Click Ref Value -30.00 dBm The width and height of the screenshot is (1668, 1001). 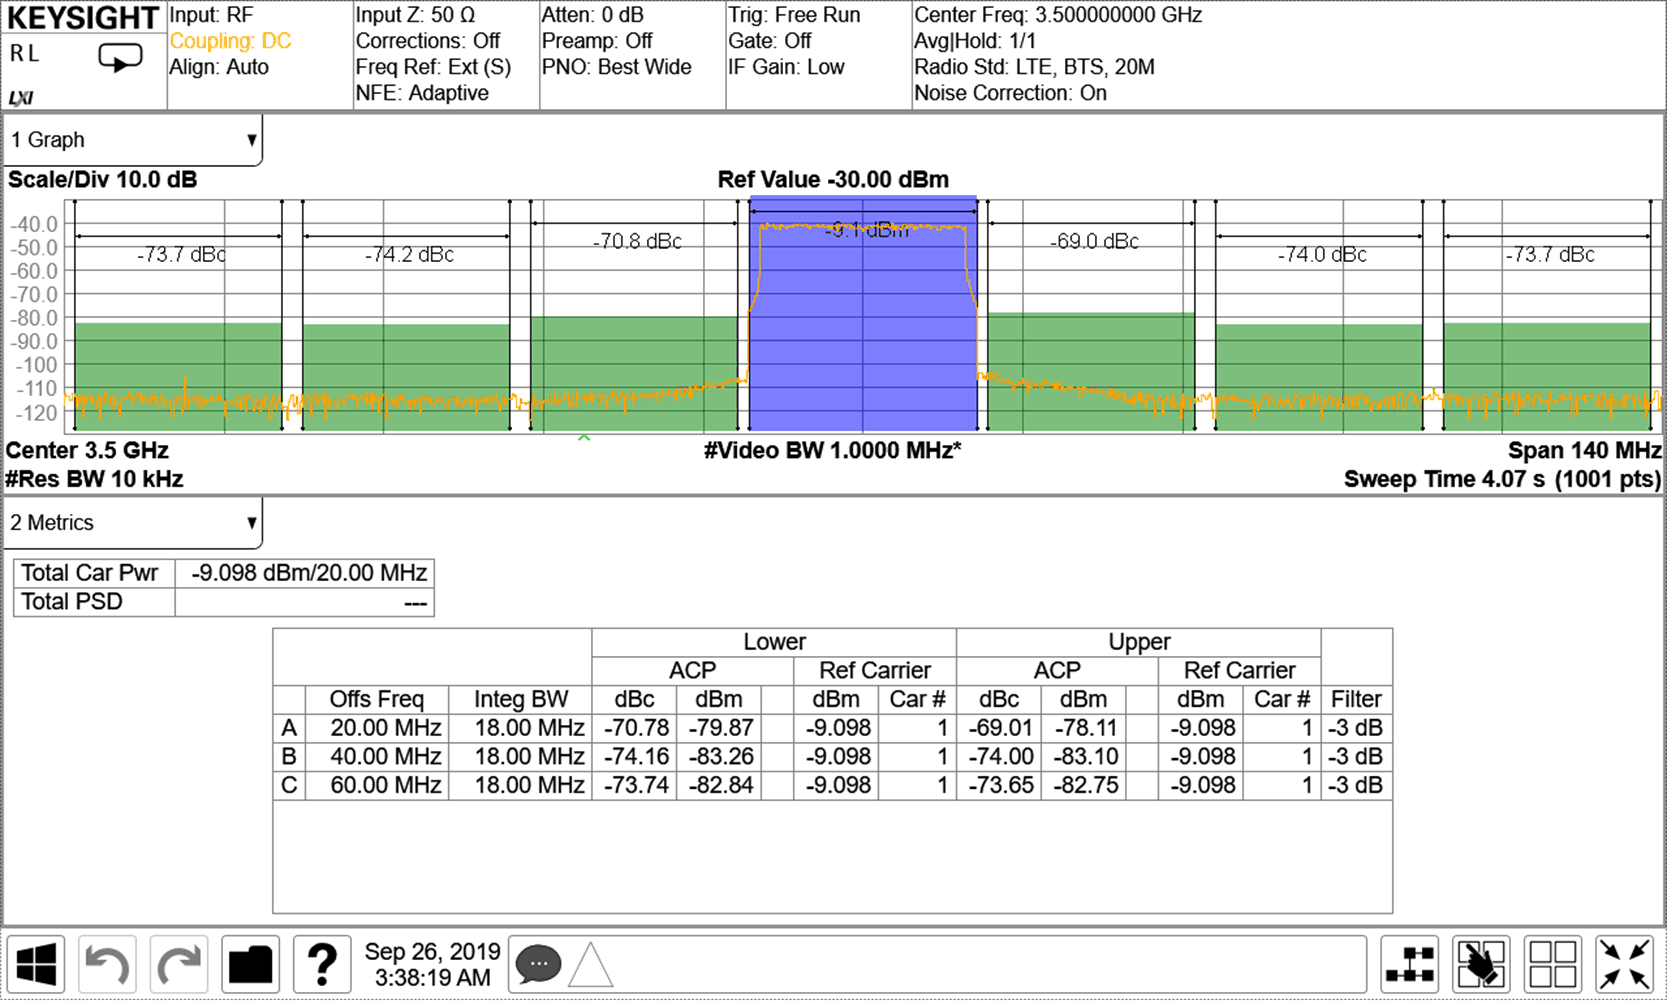pos(833,180)
